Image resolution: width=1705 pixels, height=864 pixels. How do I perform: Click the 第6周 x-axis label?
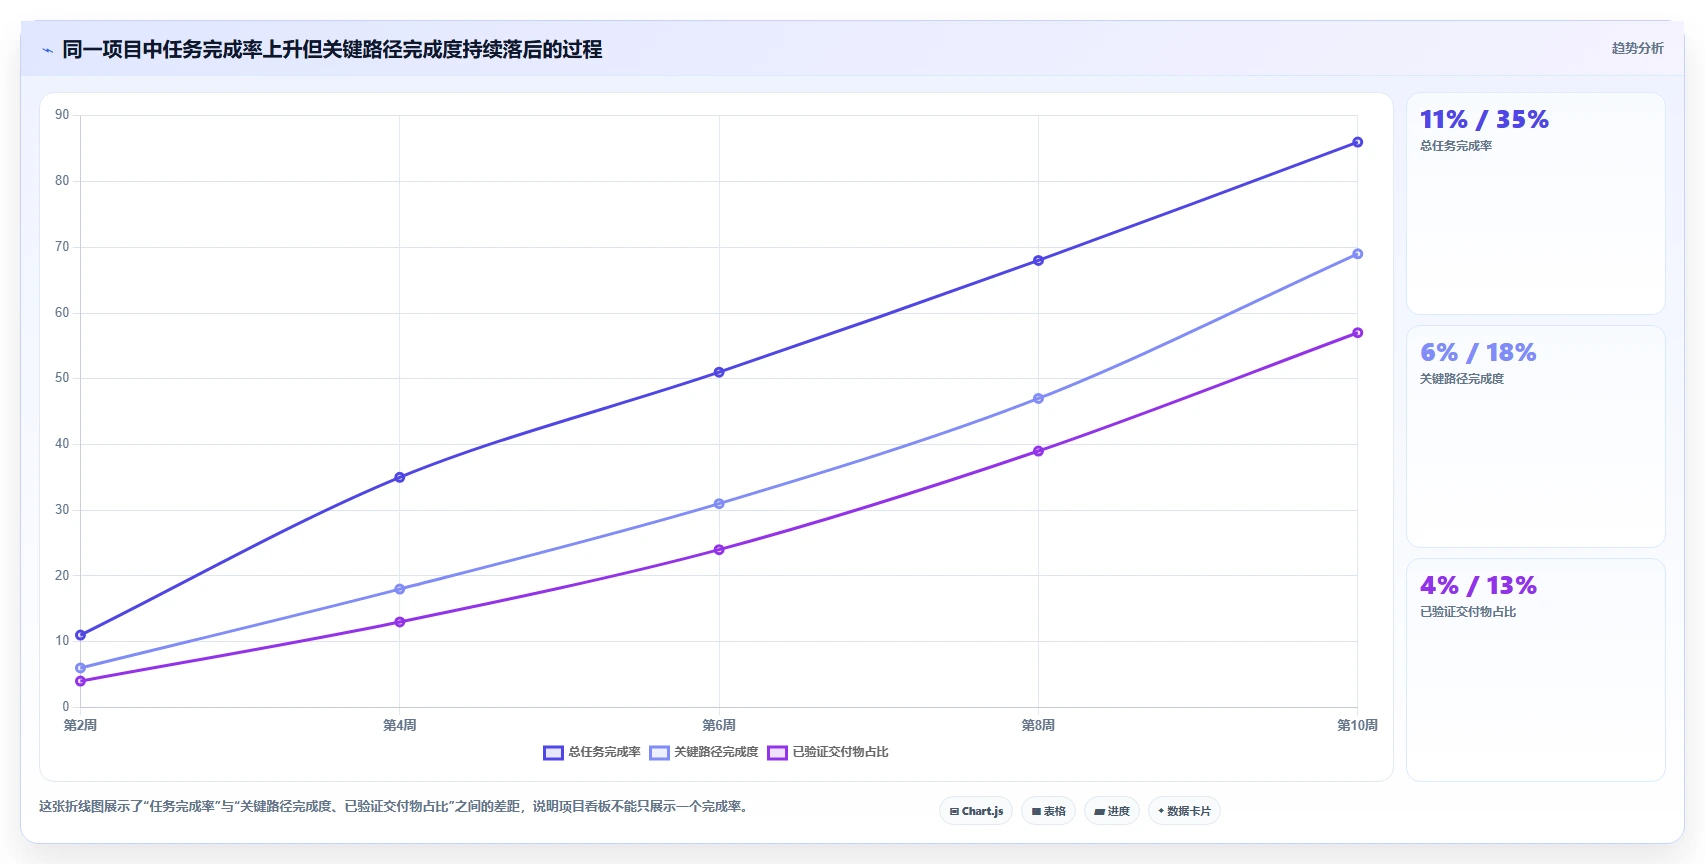pyautogui.click(x=719, y=725)
